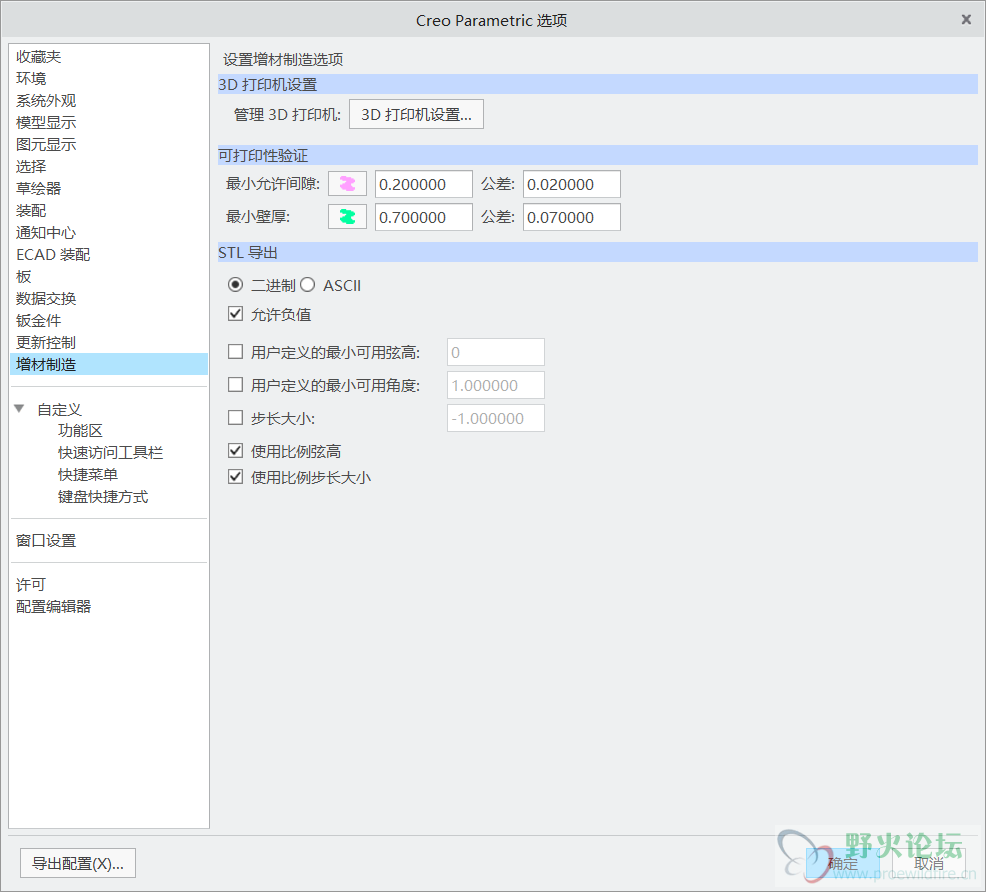Screen dimensions: 986x892
Task: Click the 导出配置(X)... button
Action: point(78,864)
